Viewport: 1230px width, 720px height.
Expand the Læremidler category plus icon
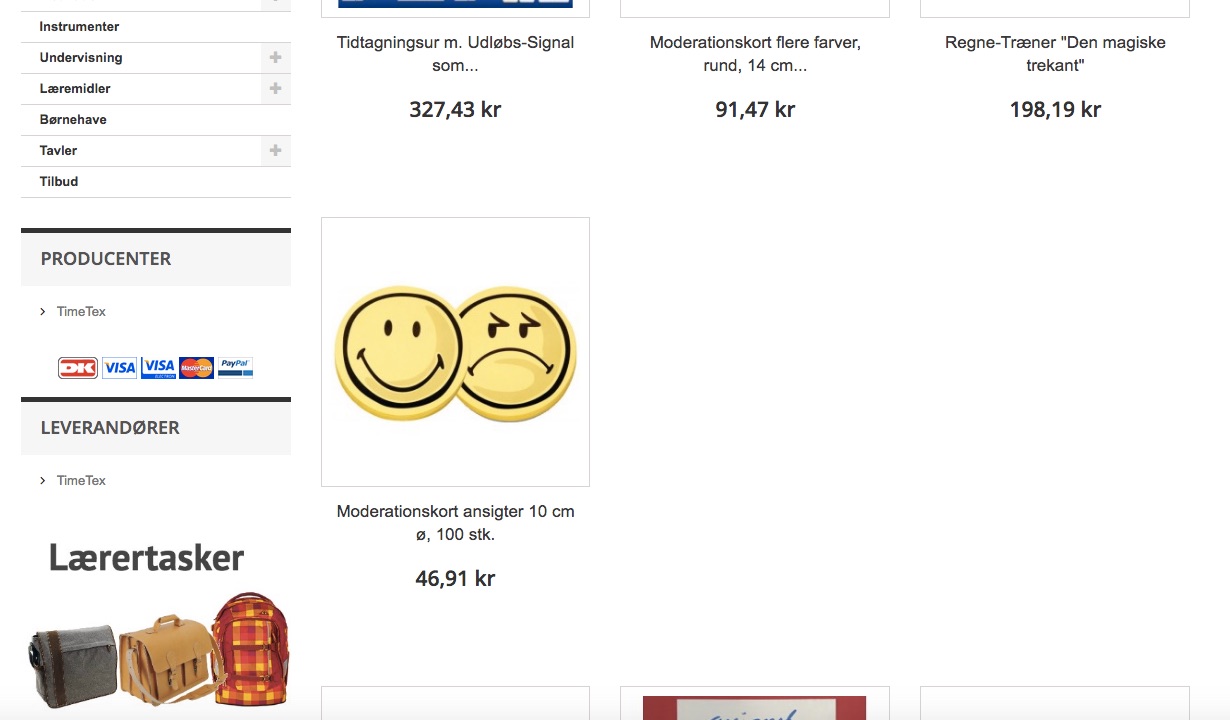[275, 89]
